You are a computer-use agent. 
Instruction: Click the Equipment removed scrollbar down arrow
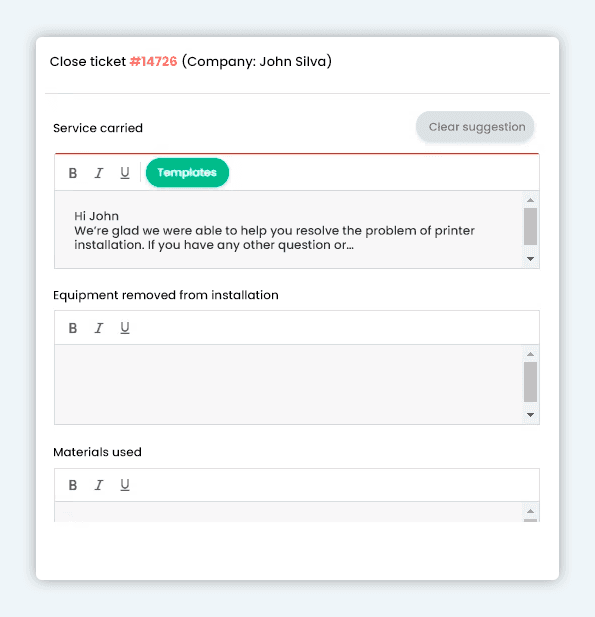click(530, 415)
